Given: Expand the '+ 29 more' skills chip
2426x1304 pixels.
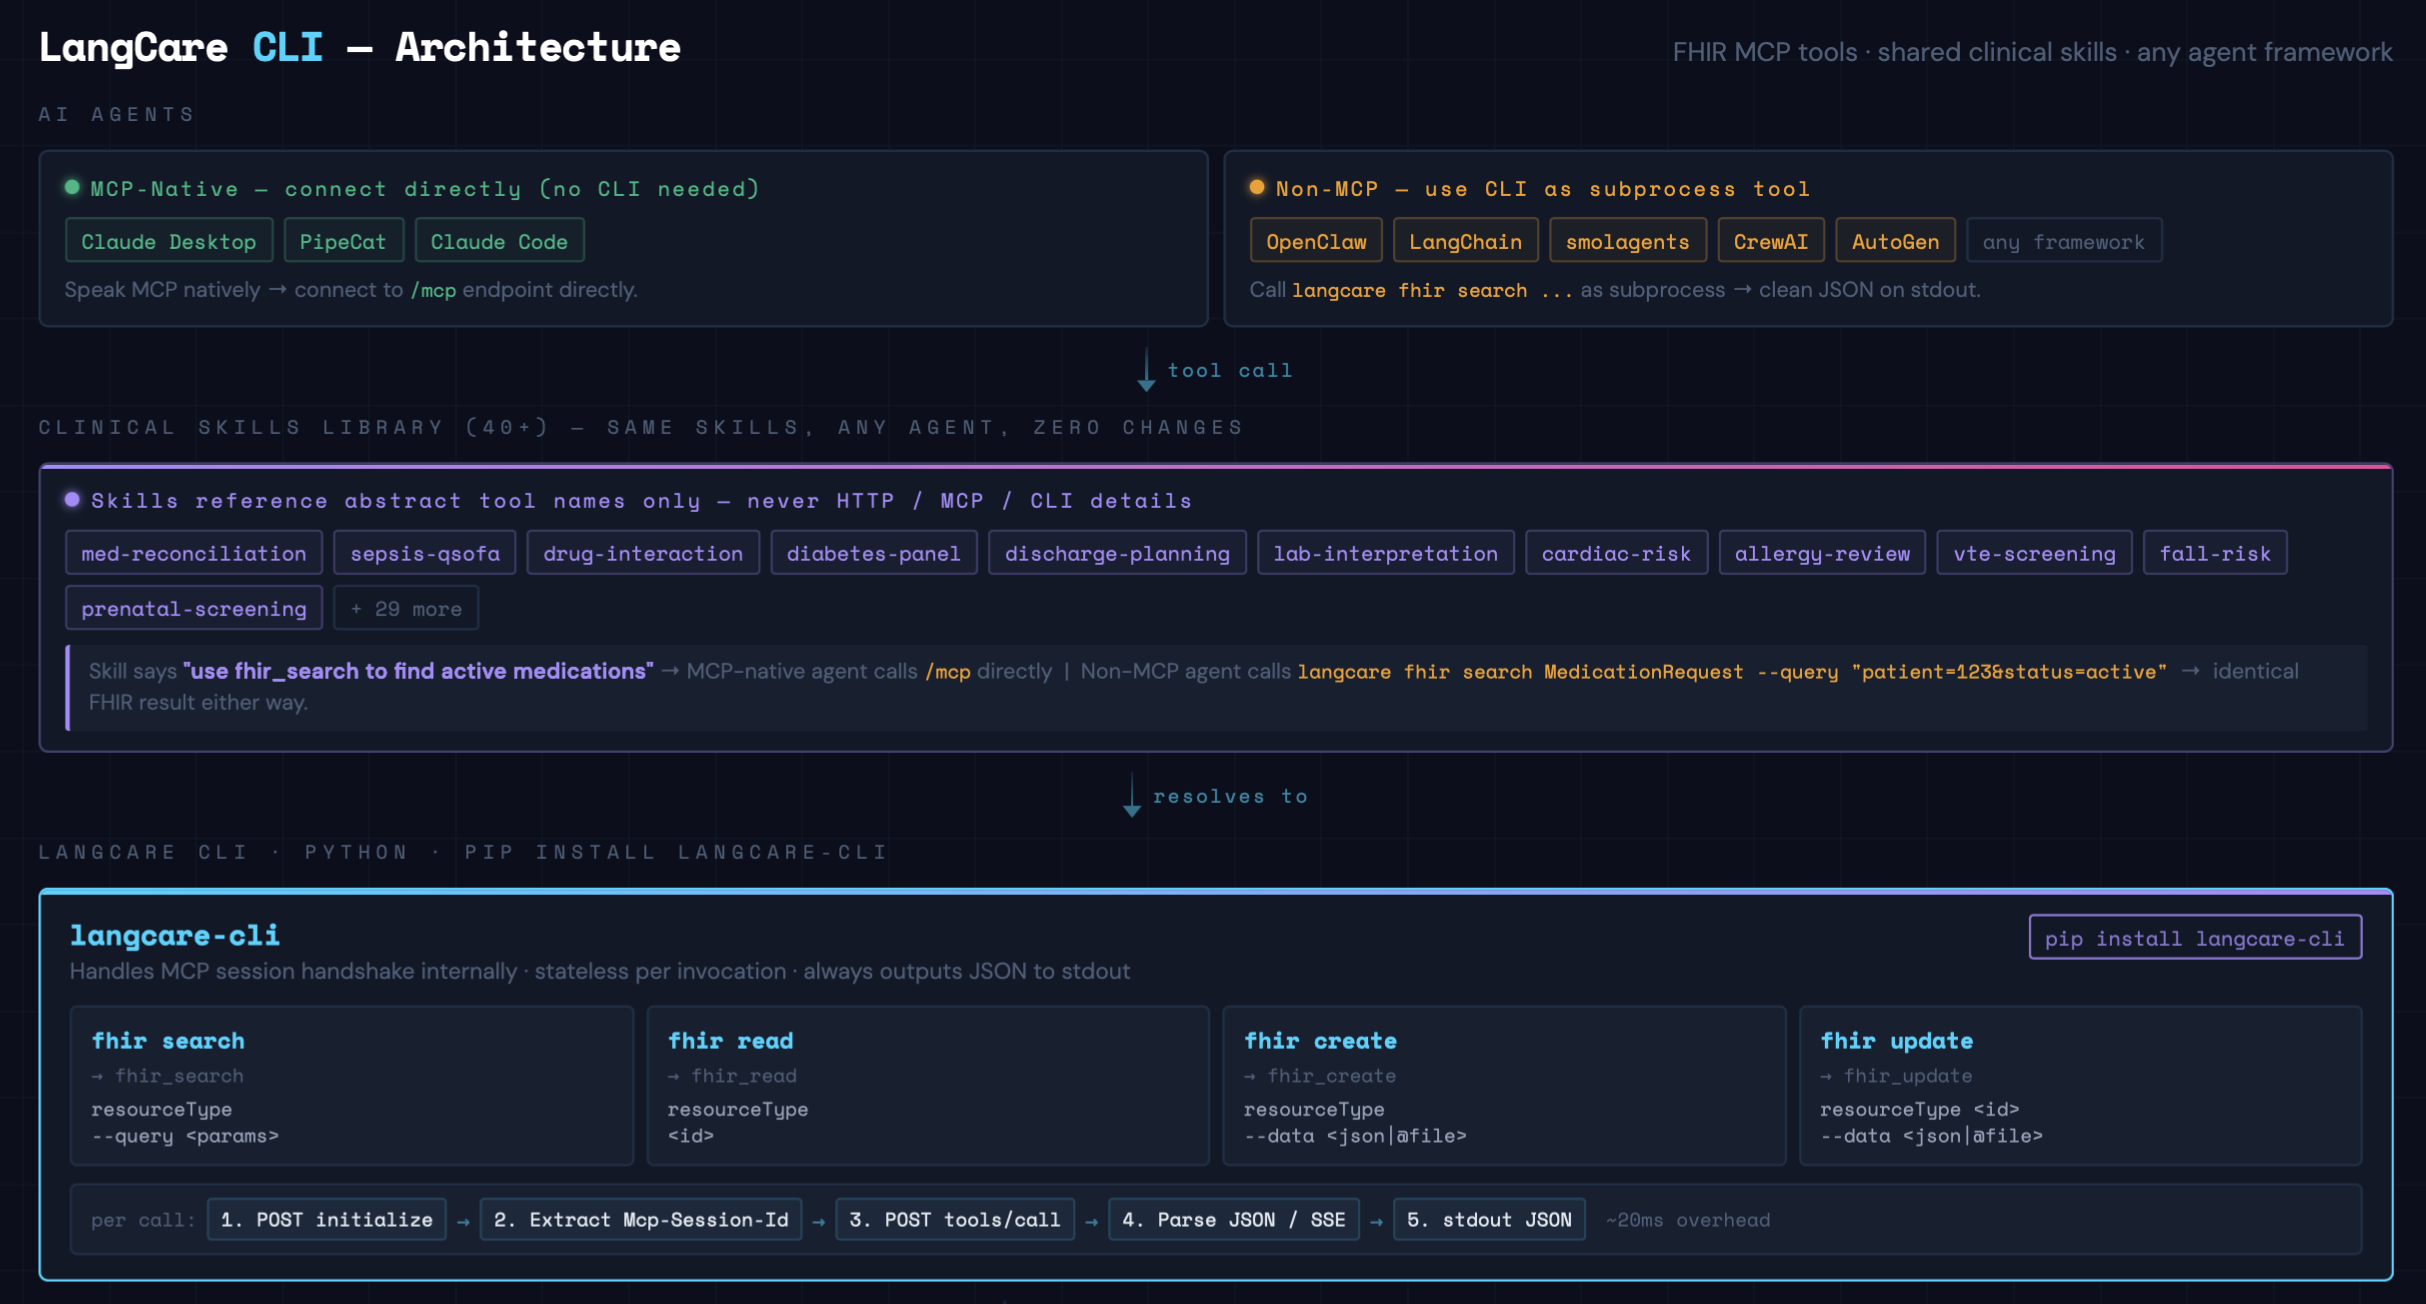Looking at the screenshot, I should (406, 608).
